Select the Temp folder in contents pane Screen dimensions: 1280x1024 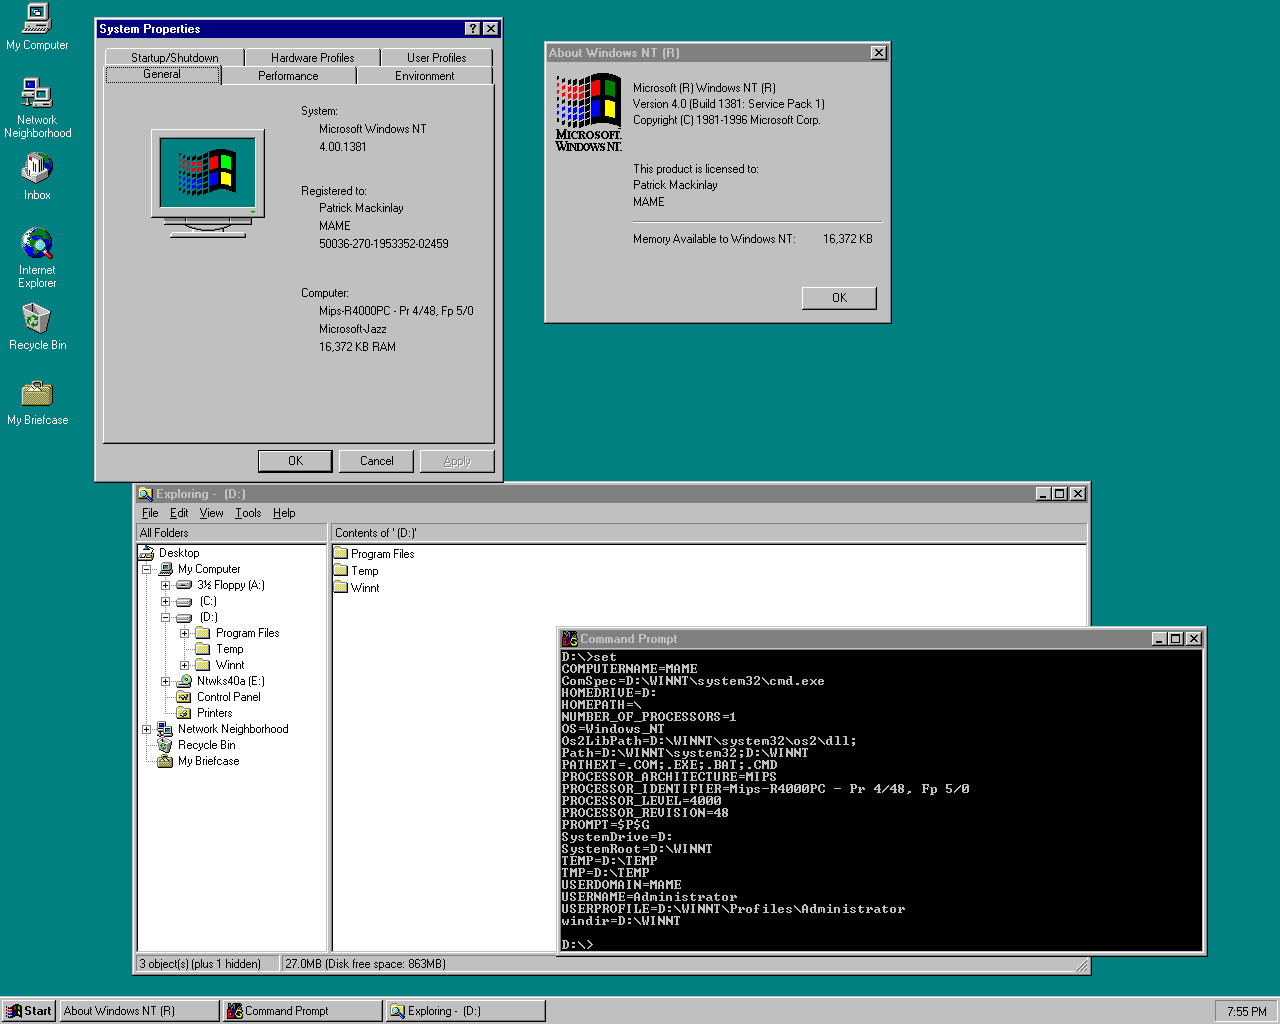click(x=364, y=571)
